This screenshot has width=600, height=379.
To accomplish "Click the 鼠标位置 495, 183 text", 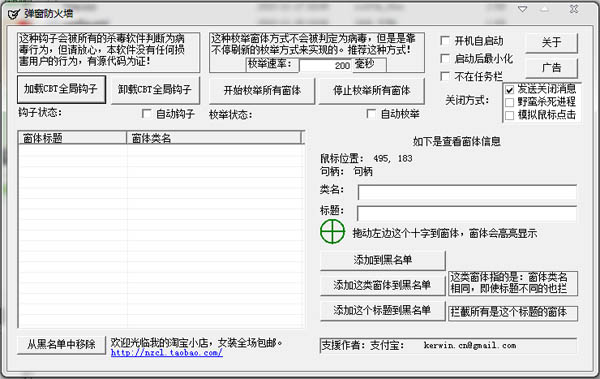I will click(x=366, y=158).
